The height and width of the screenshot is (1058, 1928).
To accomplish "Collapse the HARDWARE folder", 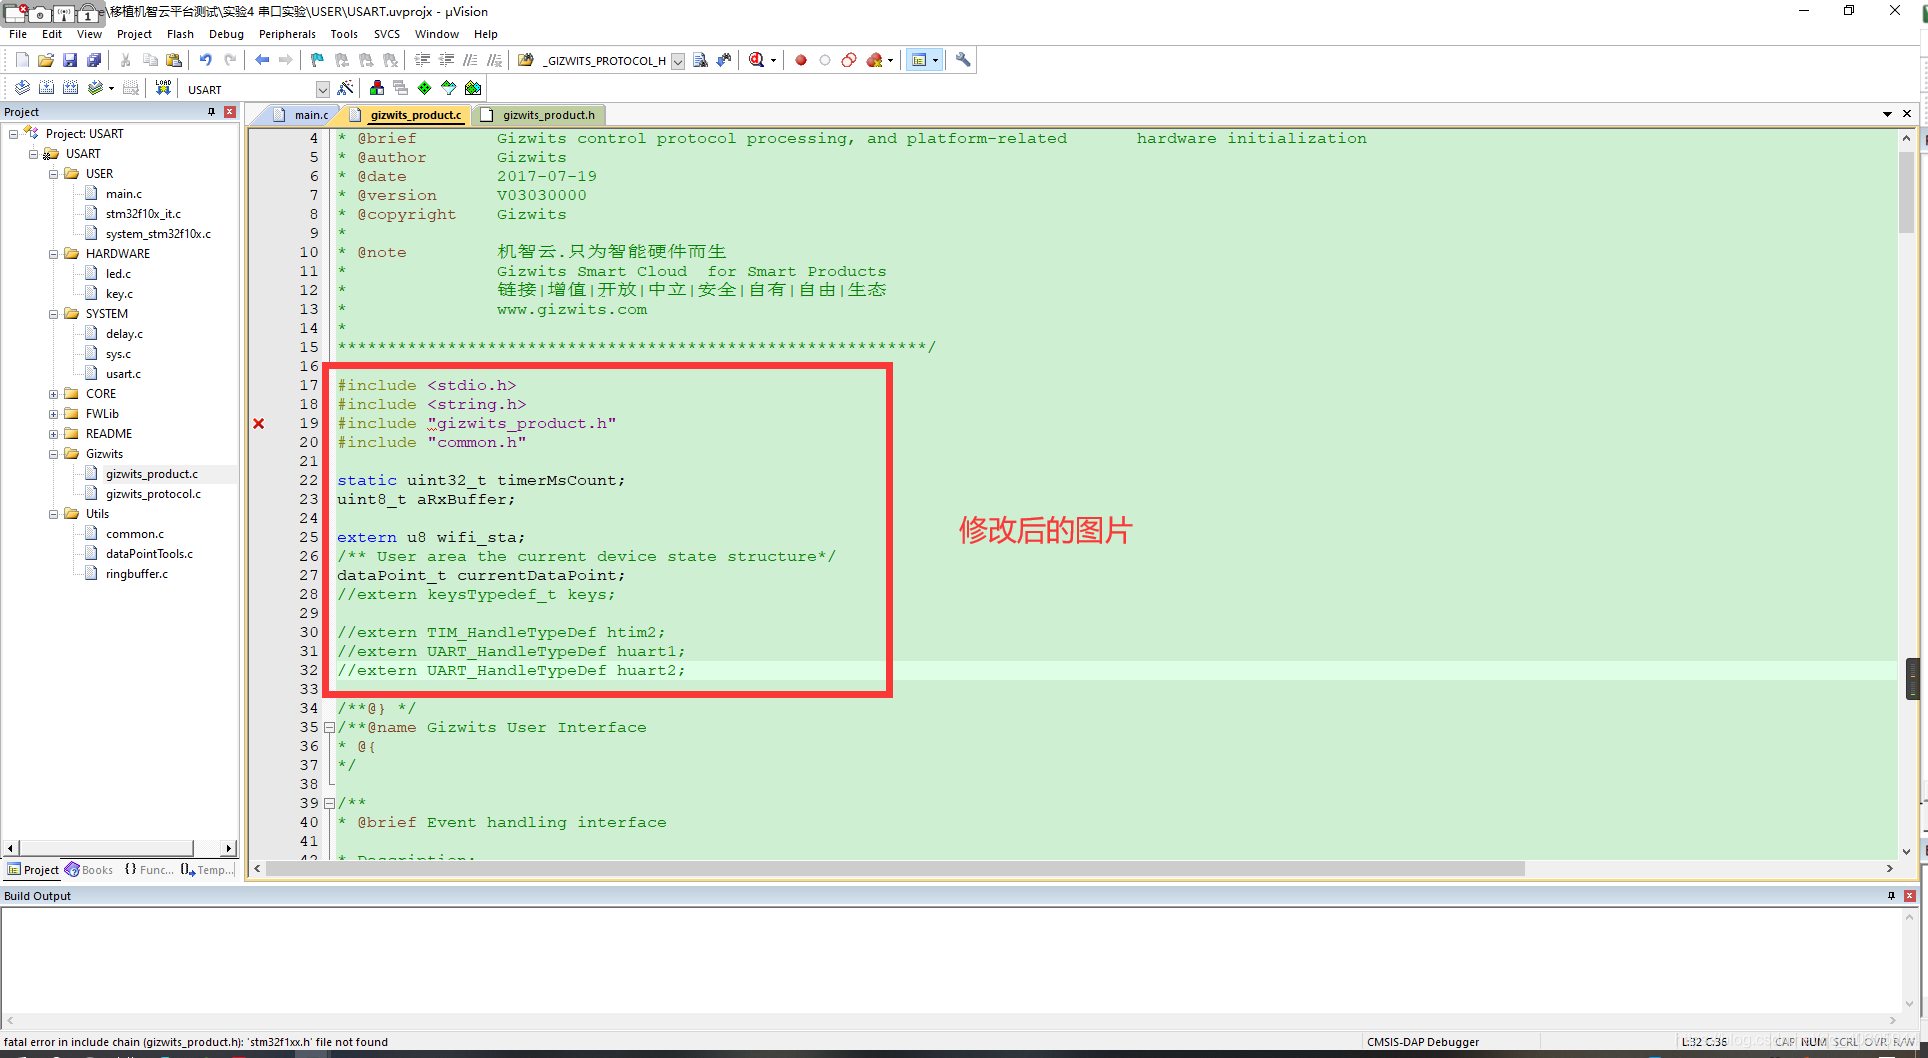I will coord(54,254).
